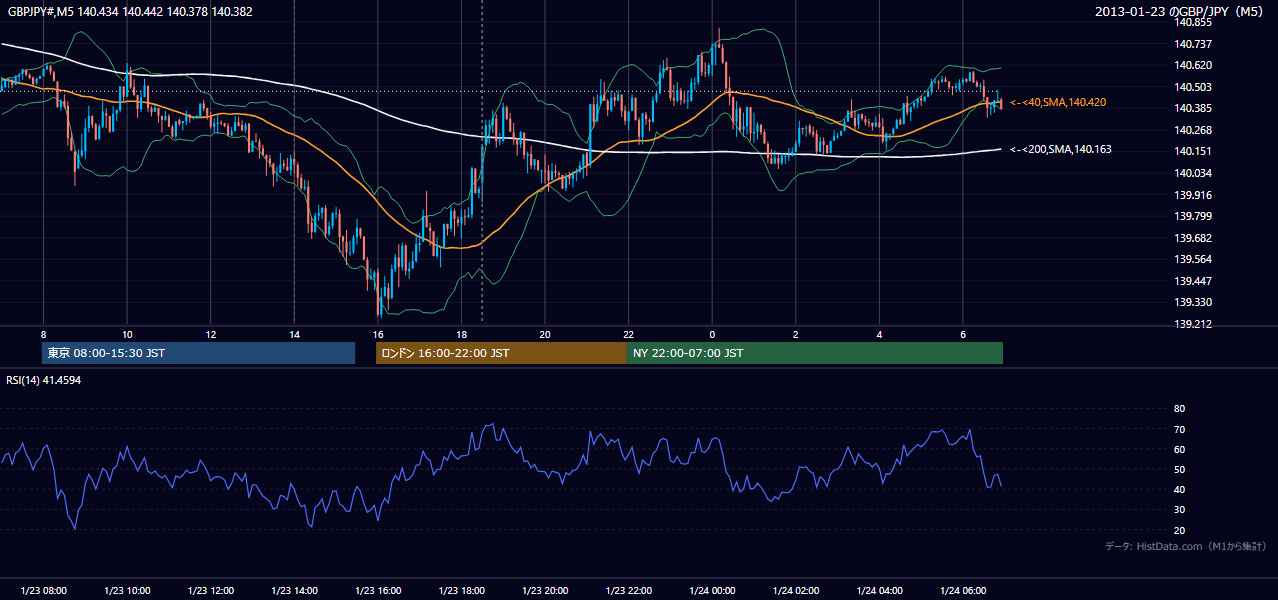Click RSI scale level 50
Screen dimensions: 1278x600
coord(1179,469)
